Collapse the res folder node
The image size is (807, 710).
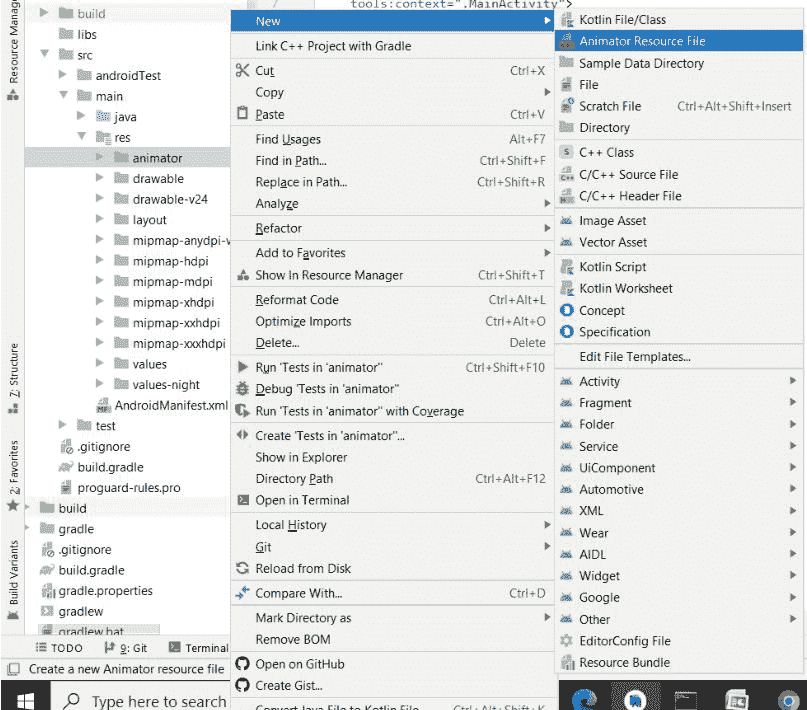(81, 138)
